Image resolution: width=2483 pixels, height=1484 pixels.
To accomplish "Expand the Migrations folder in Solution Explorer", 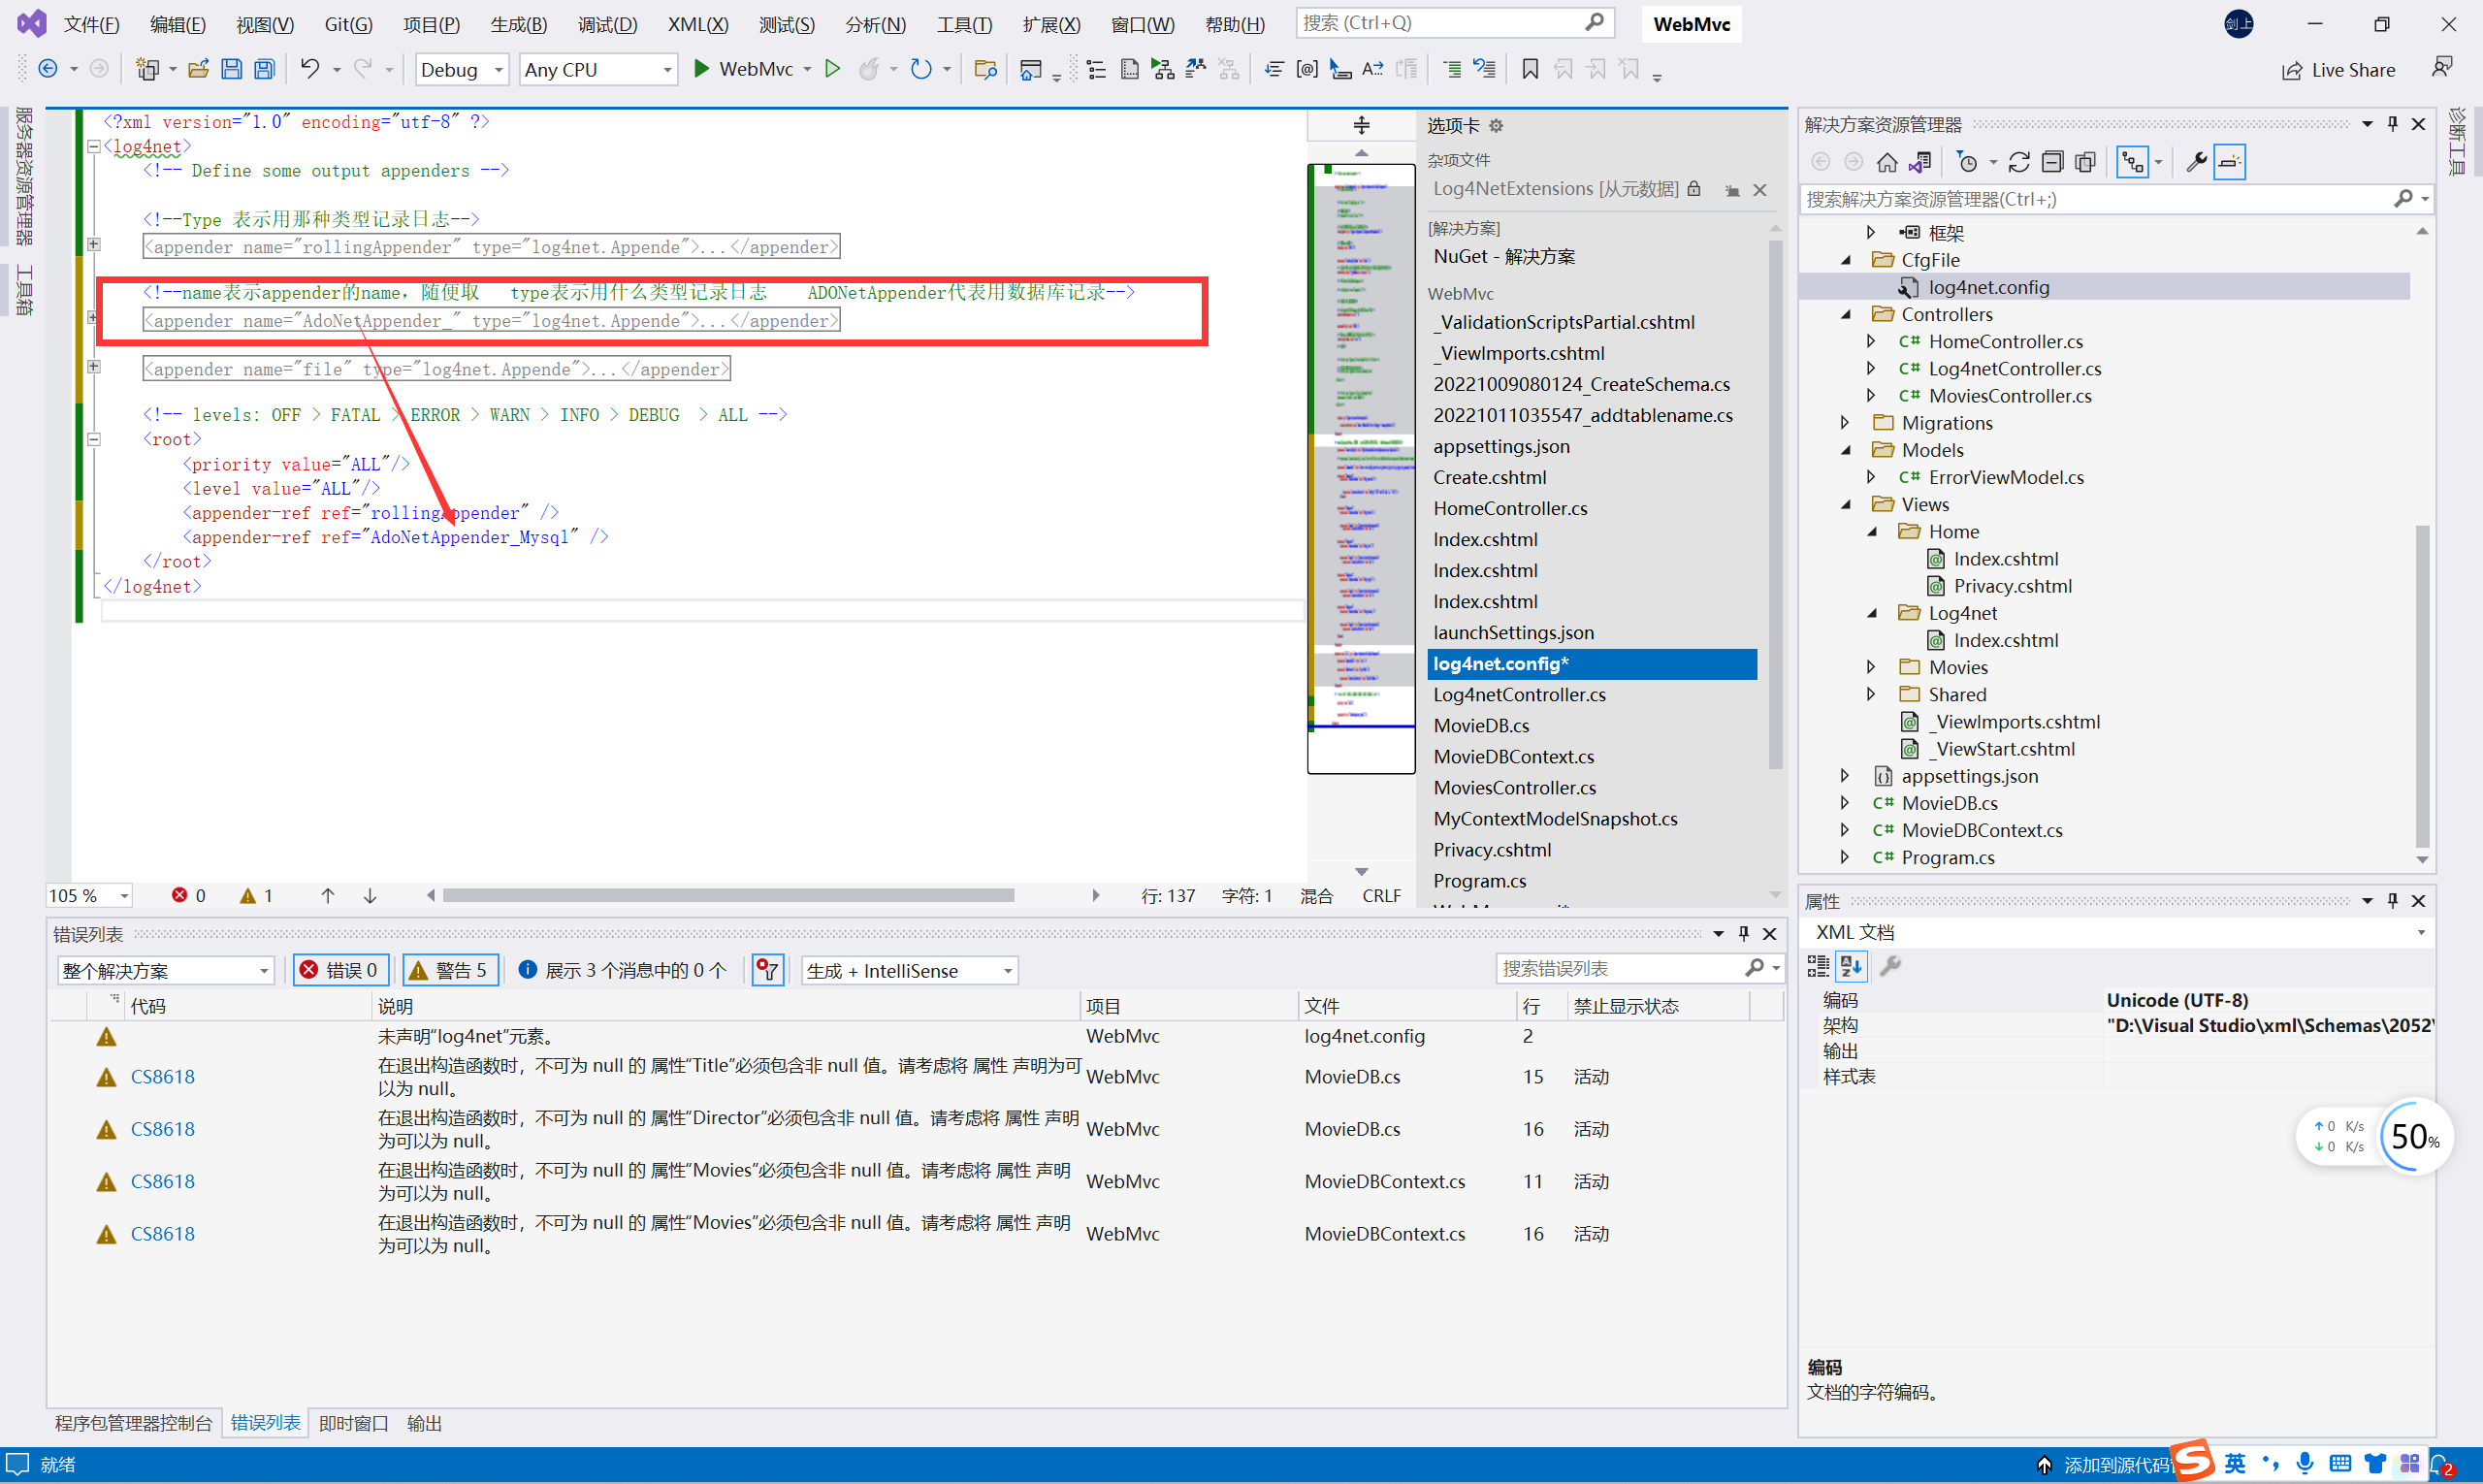I will (1845, 423).
